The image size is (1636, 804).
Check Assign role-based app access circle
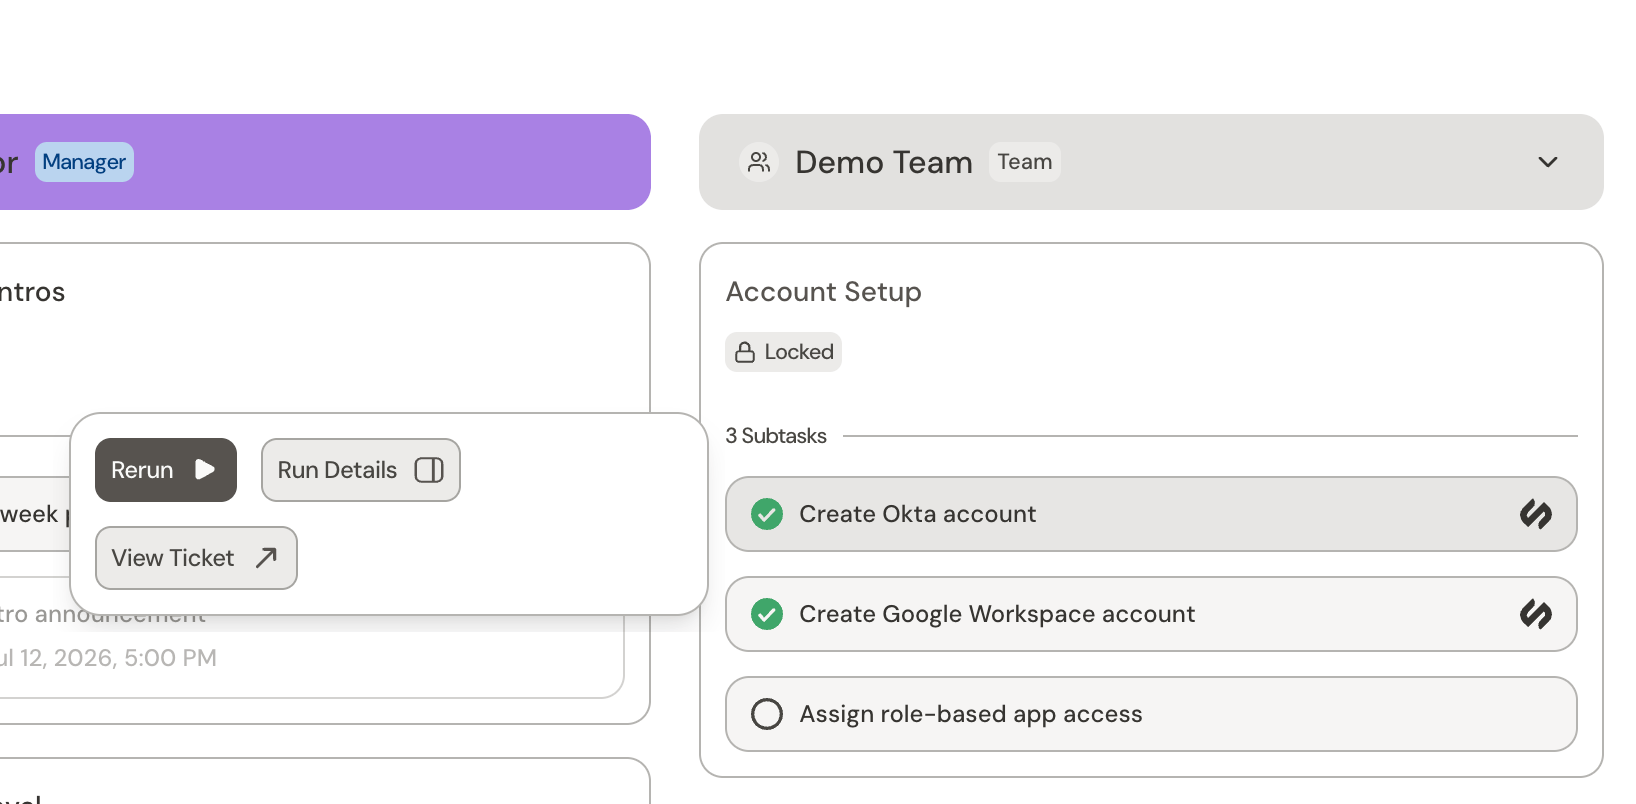pos(767,714)
